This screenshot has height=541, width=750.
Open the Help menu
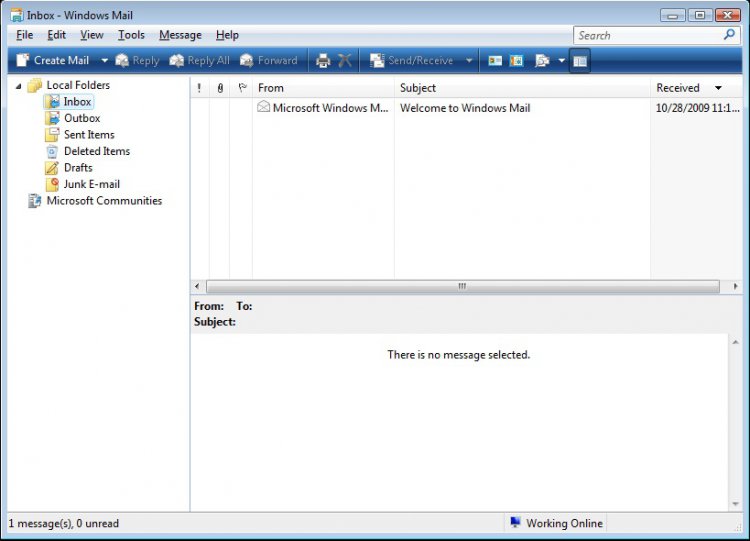pos(227,35)
